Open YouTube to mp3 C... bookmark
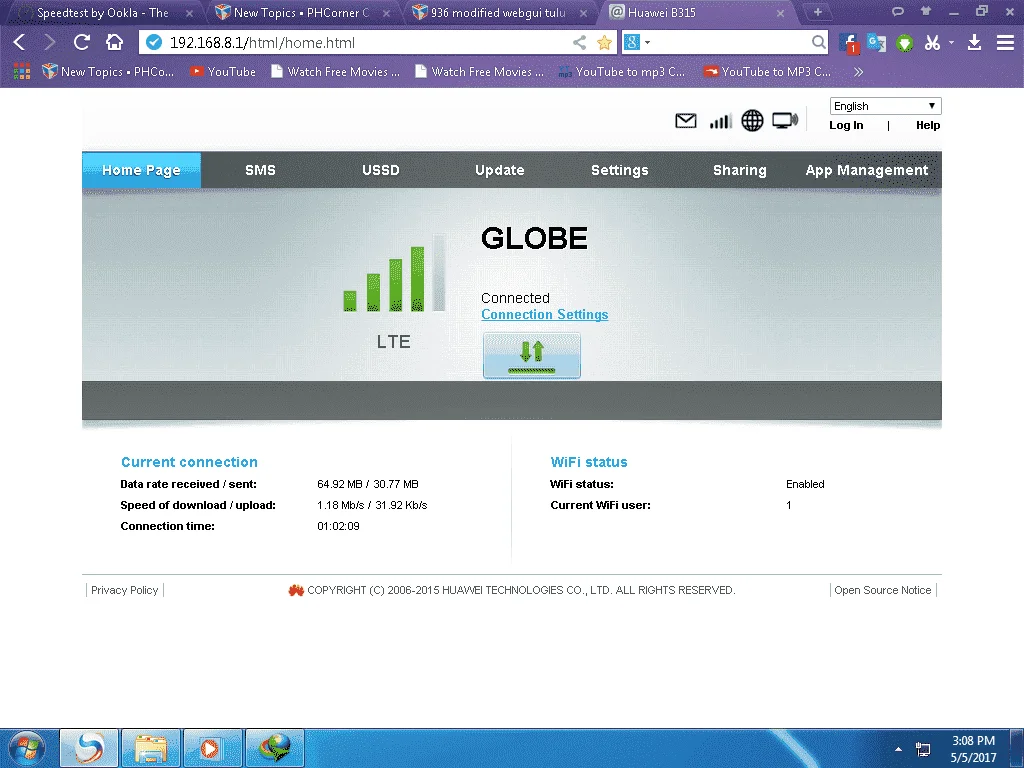The image size is (1024, 768). pos(622,72)
